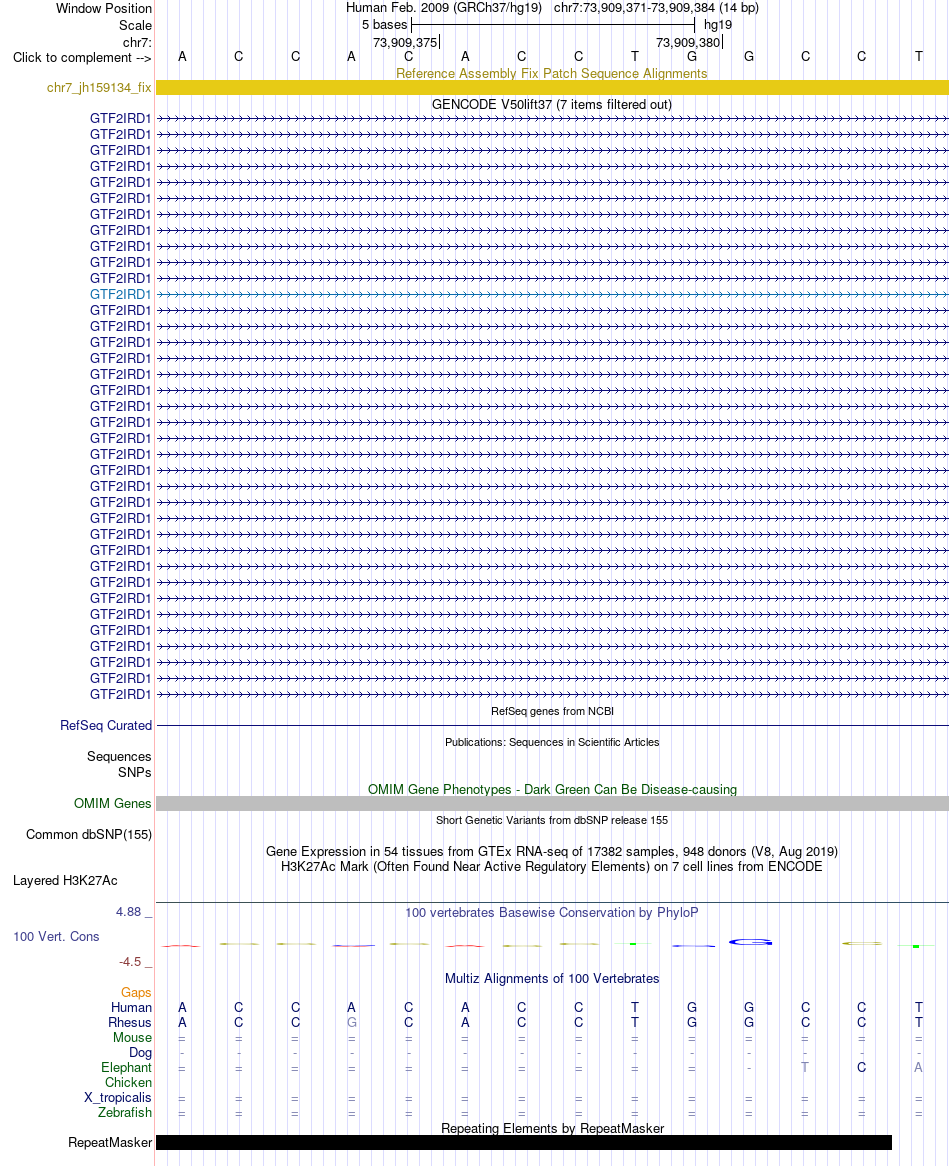This screenshot has height=1166, width=950.
Task: Click the orange Gaps label
Action: [x=136, y=993]
